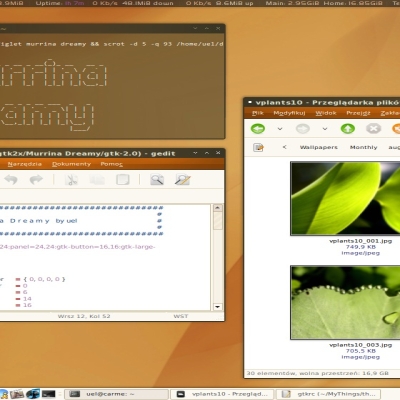Click the WST indicator in gedit status bar
The image size is (400, 400).
(x=181, y=316)
